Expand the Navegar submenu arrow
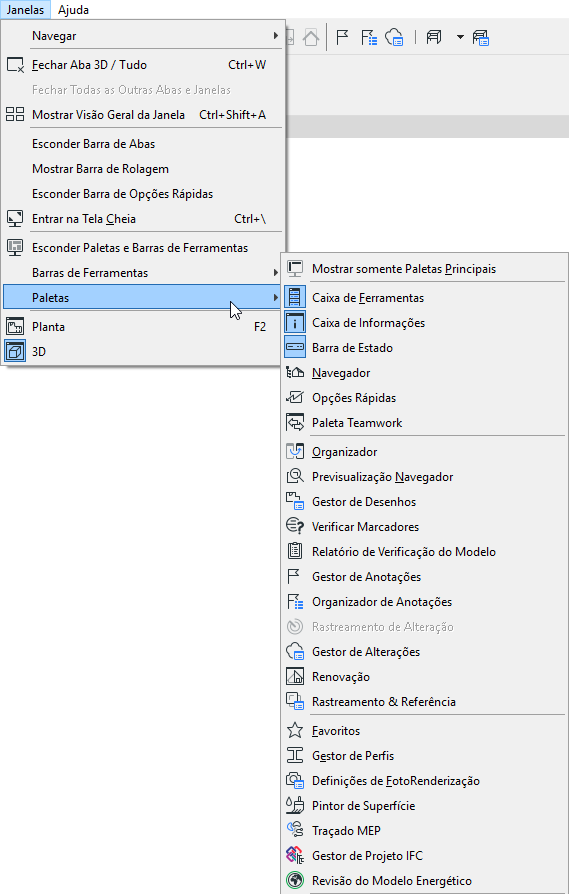Screen dimensions: 569x894 [275, 35]
